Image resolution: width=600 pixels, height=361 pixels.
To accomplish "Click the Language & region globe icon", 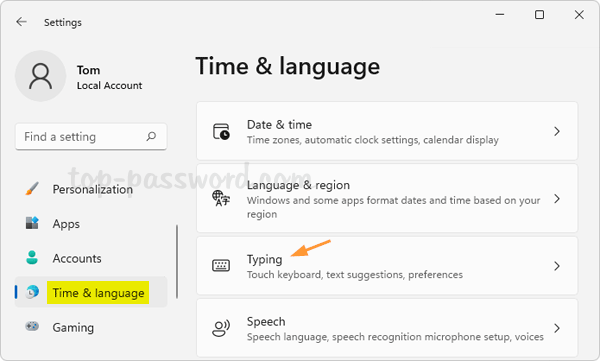I will [221, 198].
